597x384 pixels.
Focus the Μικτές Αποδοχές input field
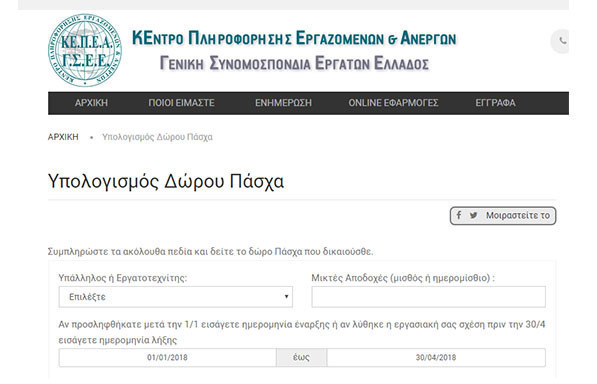click(x=428, y=297)
